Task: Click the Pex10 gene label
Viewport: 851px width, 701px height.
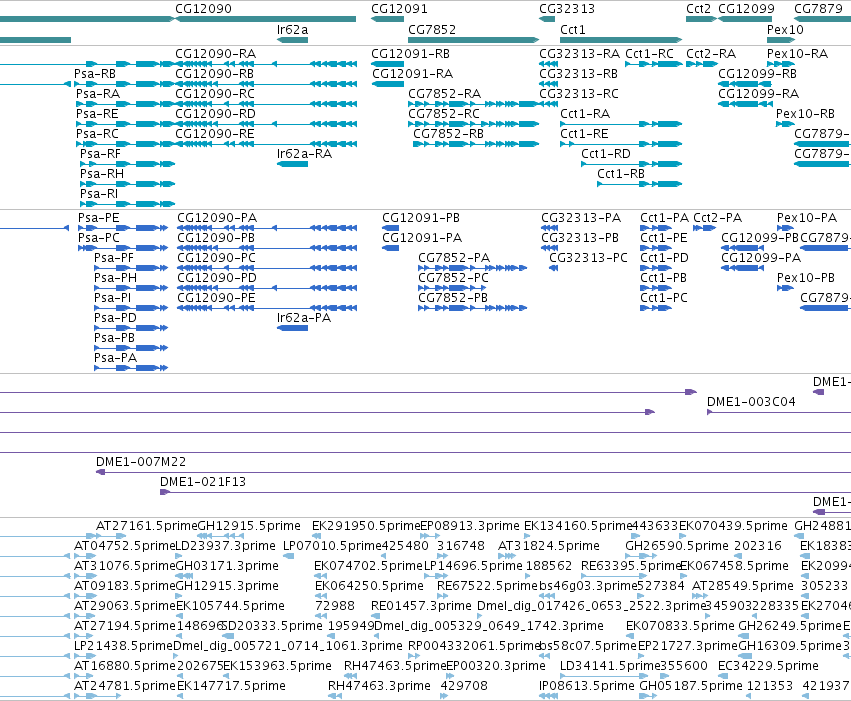Action: coord(785,29)
